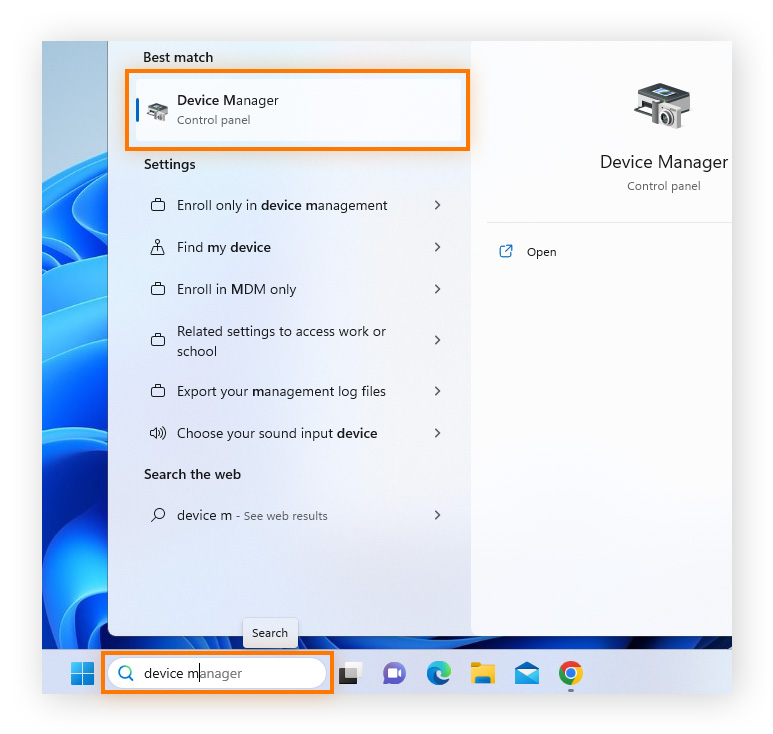The image size is (773, 734).
Task: Expand the device m web results chevron
Action: [437, 515]
